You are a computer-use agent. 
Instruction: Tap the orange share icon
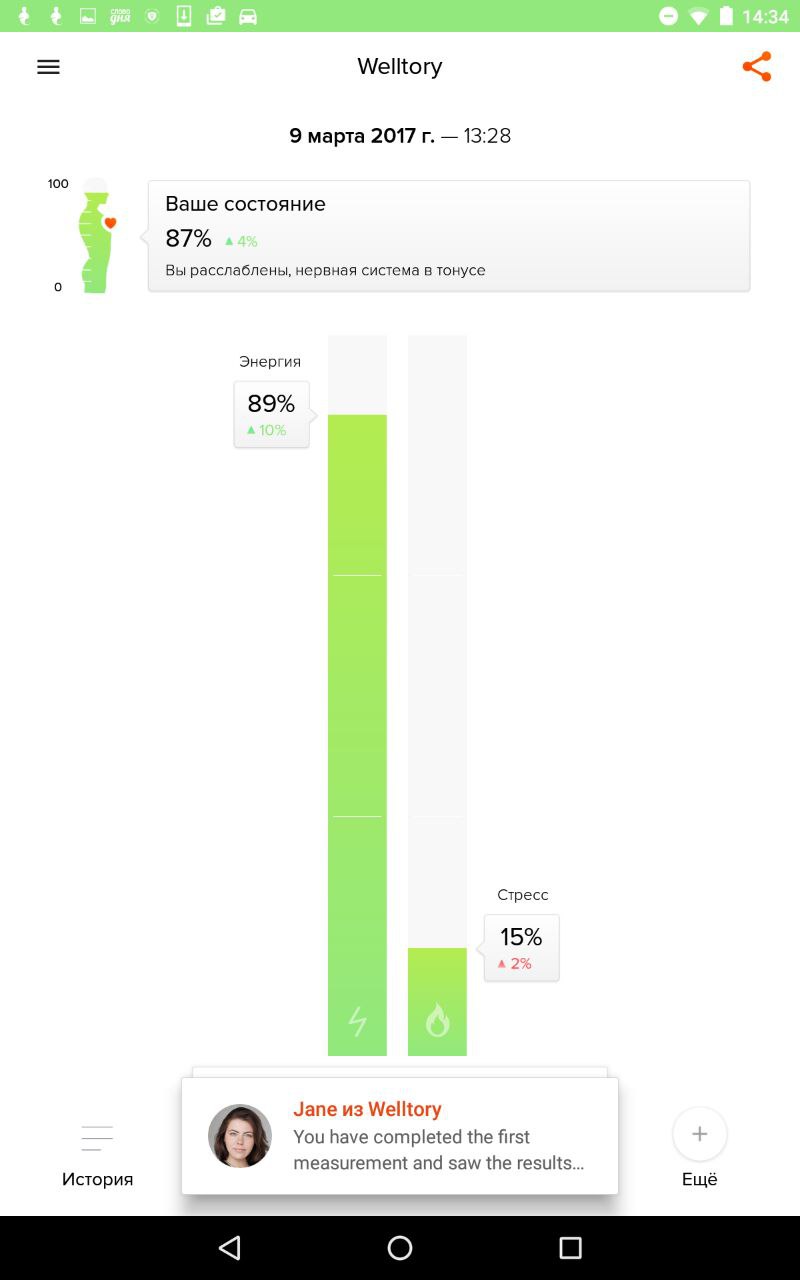tap(757, 67)
